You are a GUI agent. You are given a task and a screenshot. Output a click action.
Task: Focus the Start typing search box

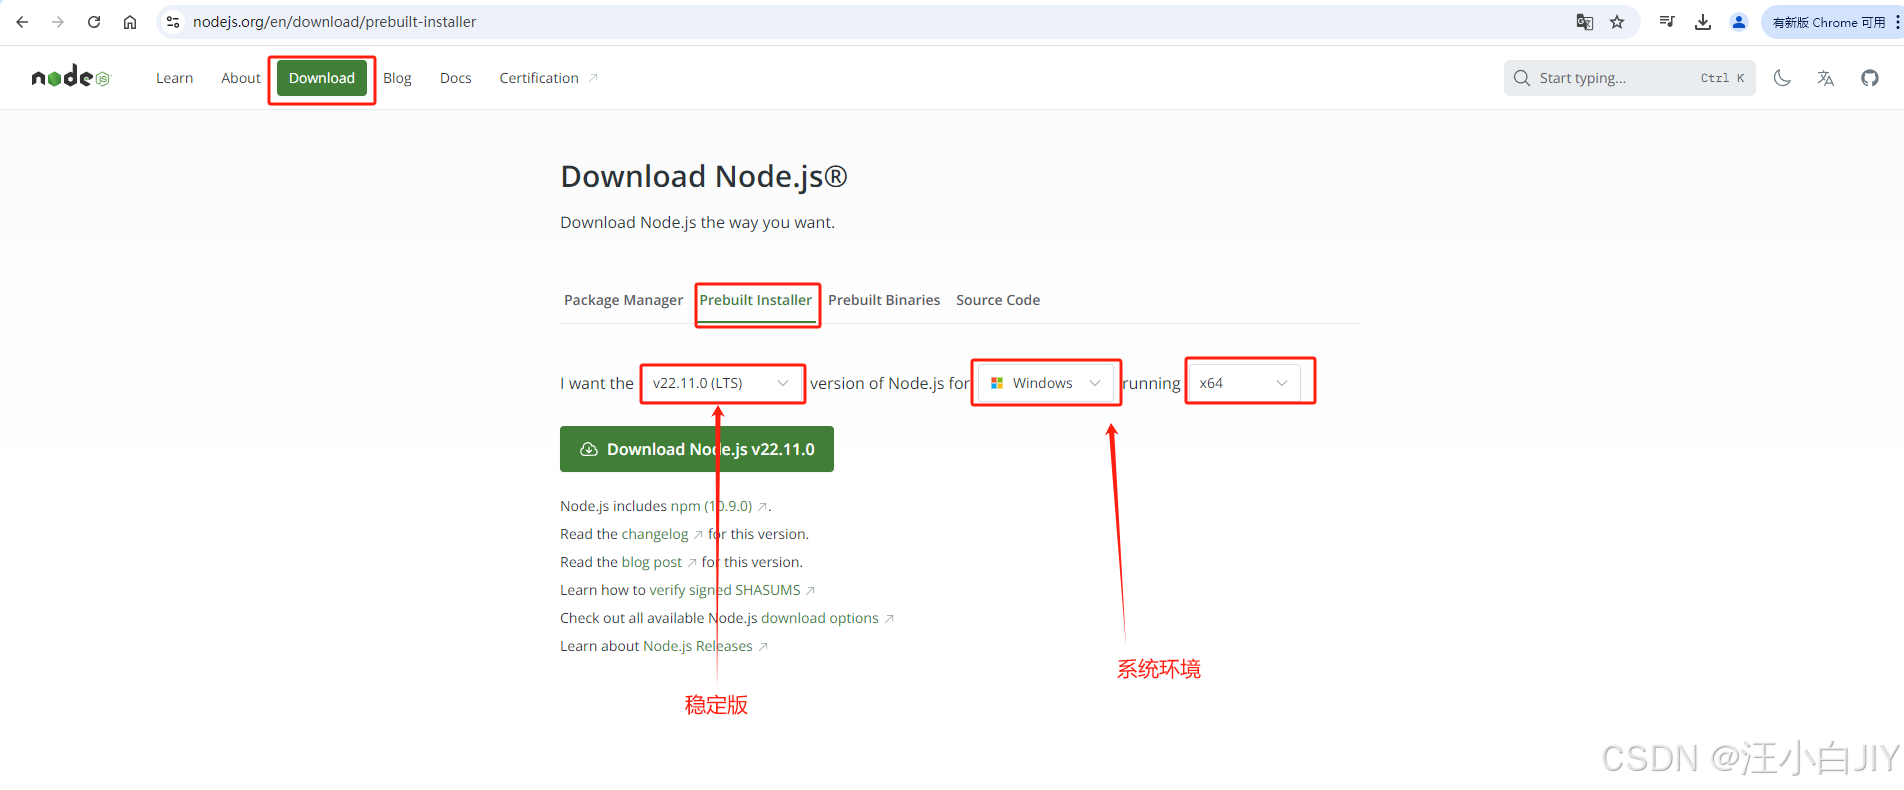(x=1630, y=78)
